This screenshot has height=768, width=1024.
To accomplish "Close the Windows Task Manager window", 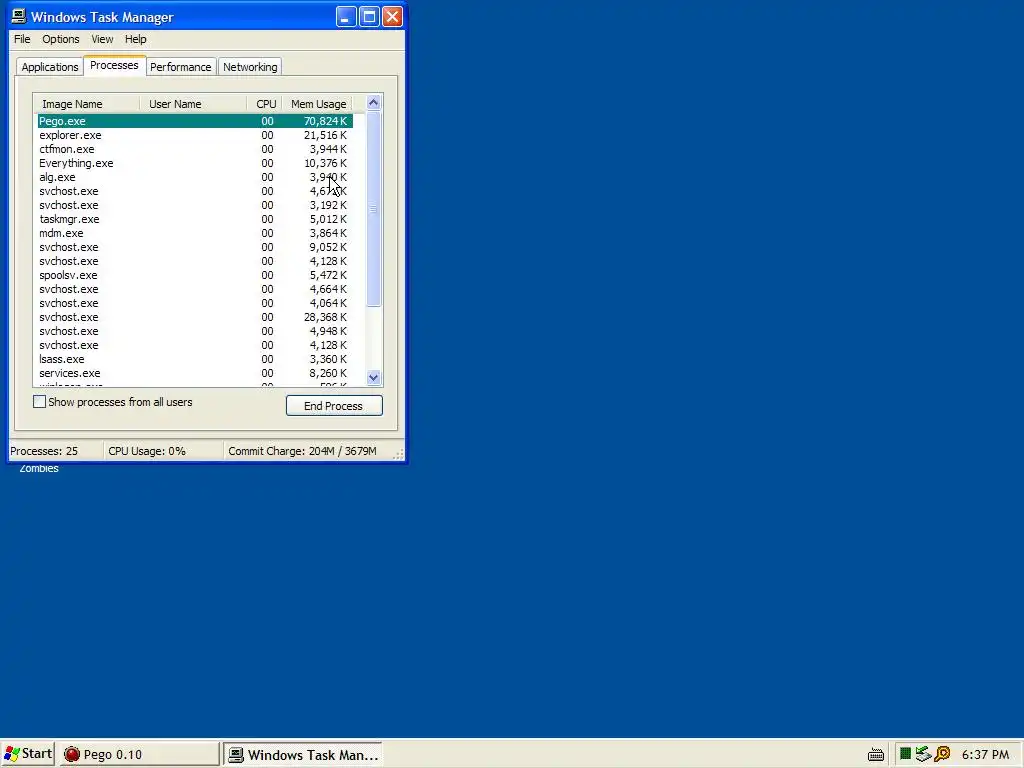I will (392, 17).
